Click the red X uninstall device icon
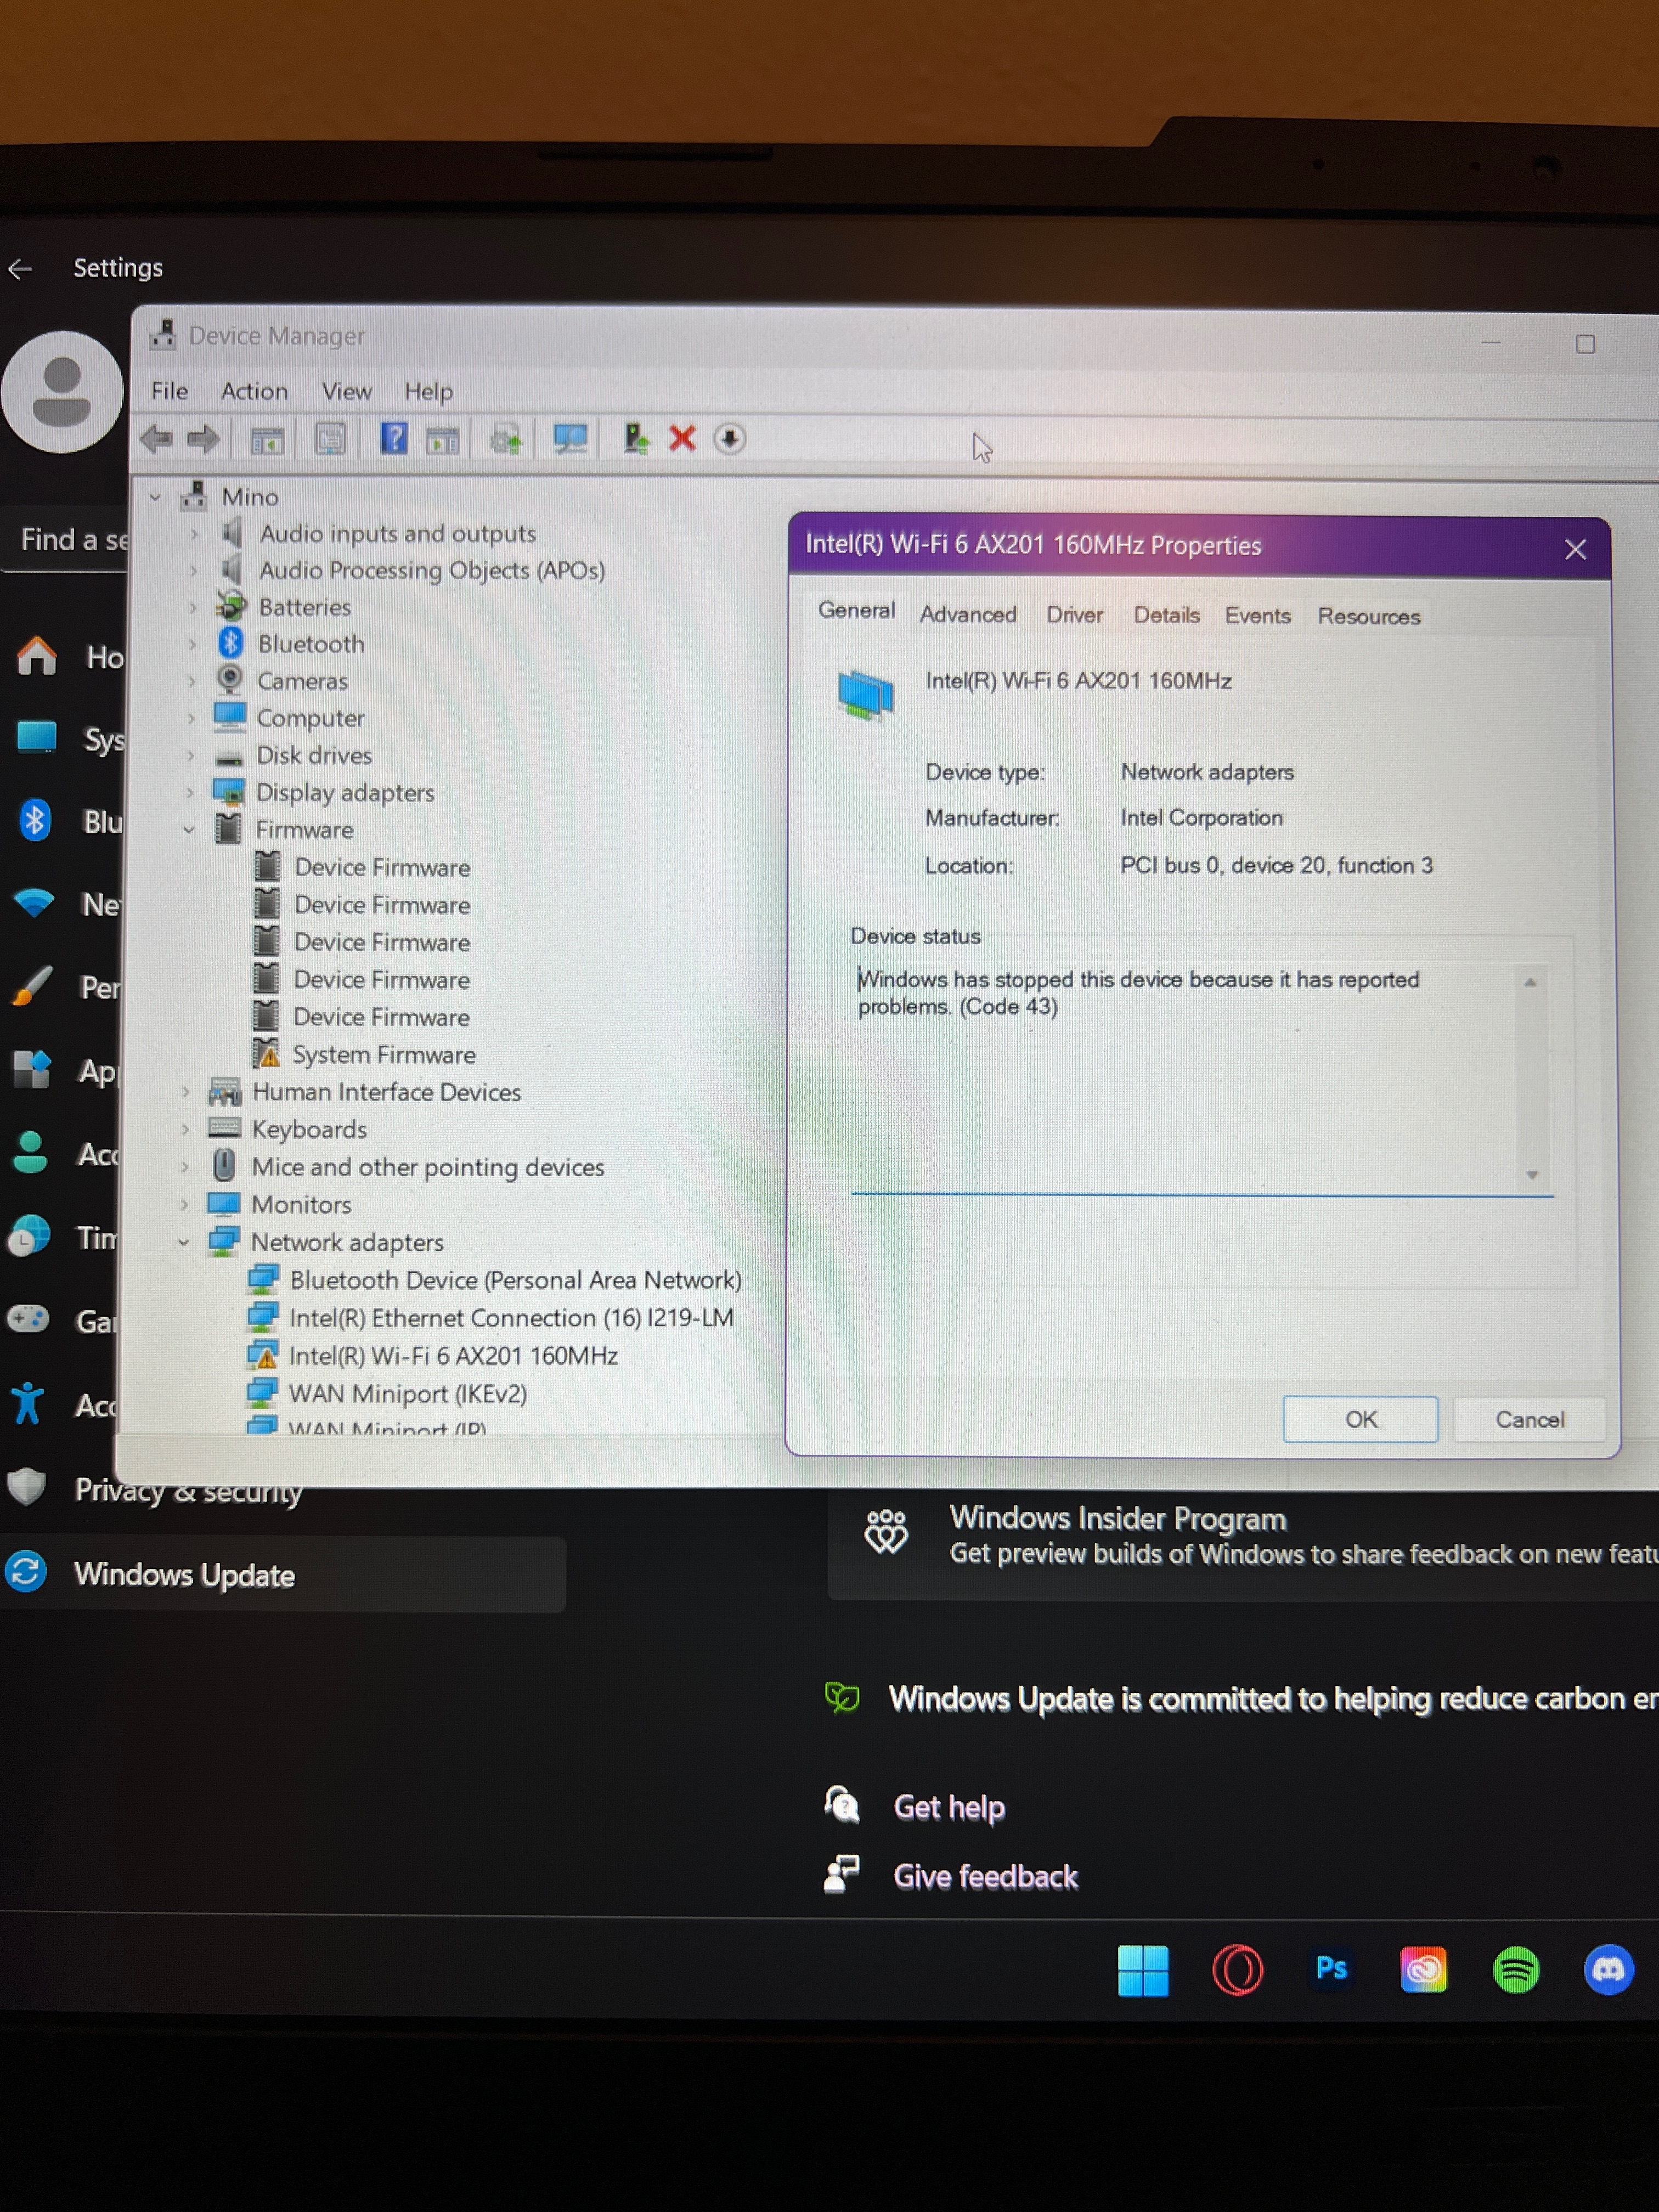The height and width of the screenshot is (2212, 1659). tap(682, 438)
